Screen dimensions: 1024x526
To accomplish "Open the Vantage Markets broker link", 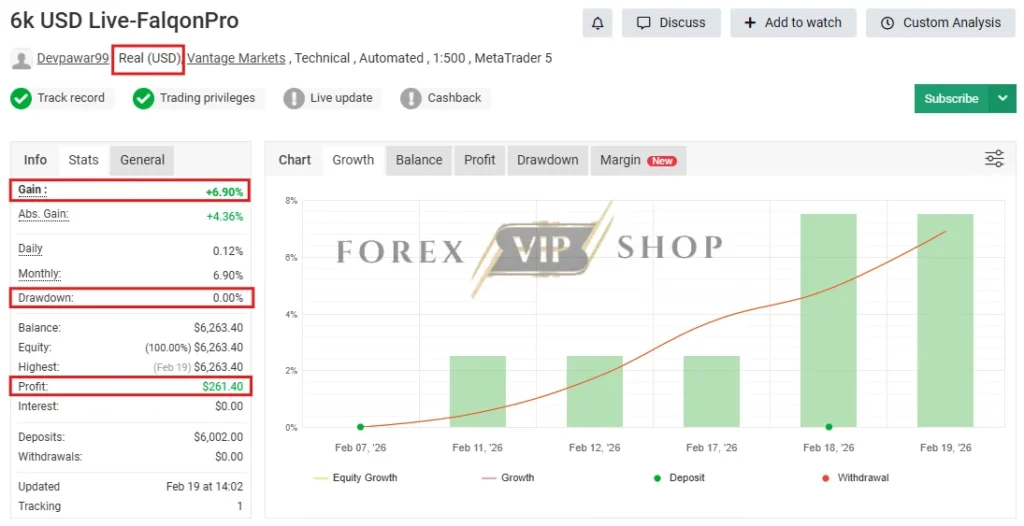I will pyautogui.click(x=236, y=58).
